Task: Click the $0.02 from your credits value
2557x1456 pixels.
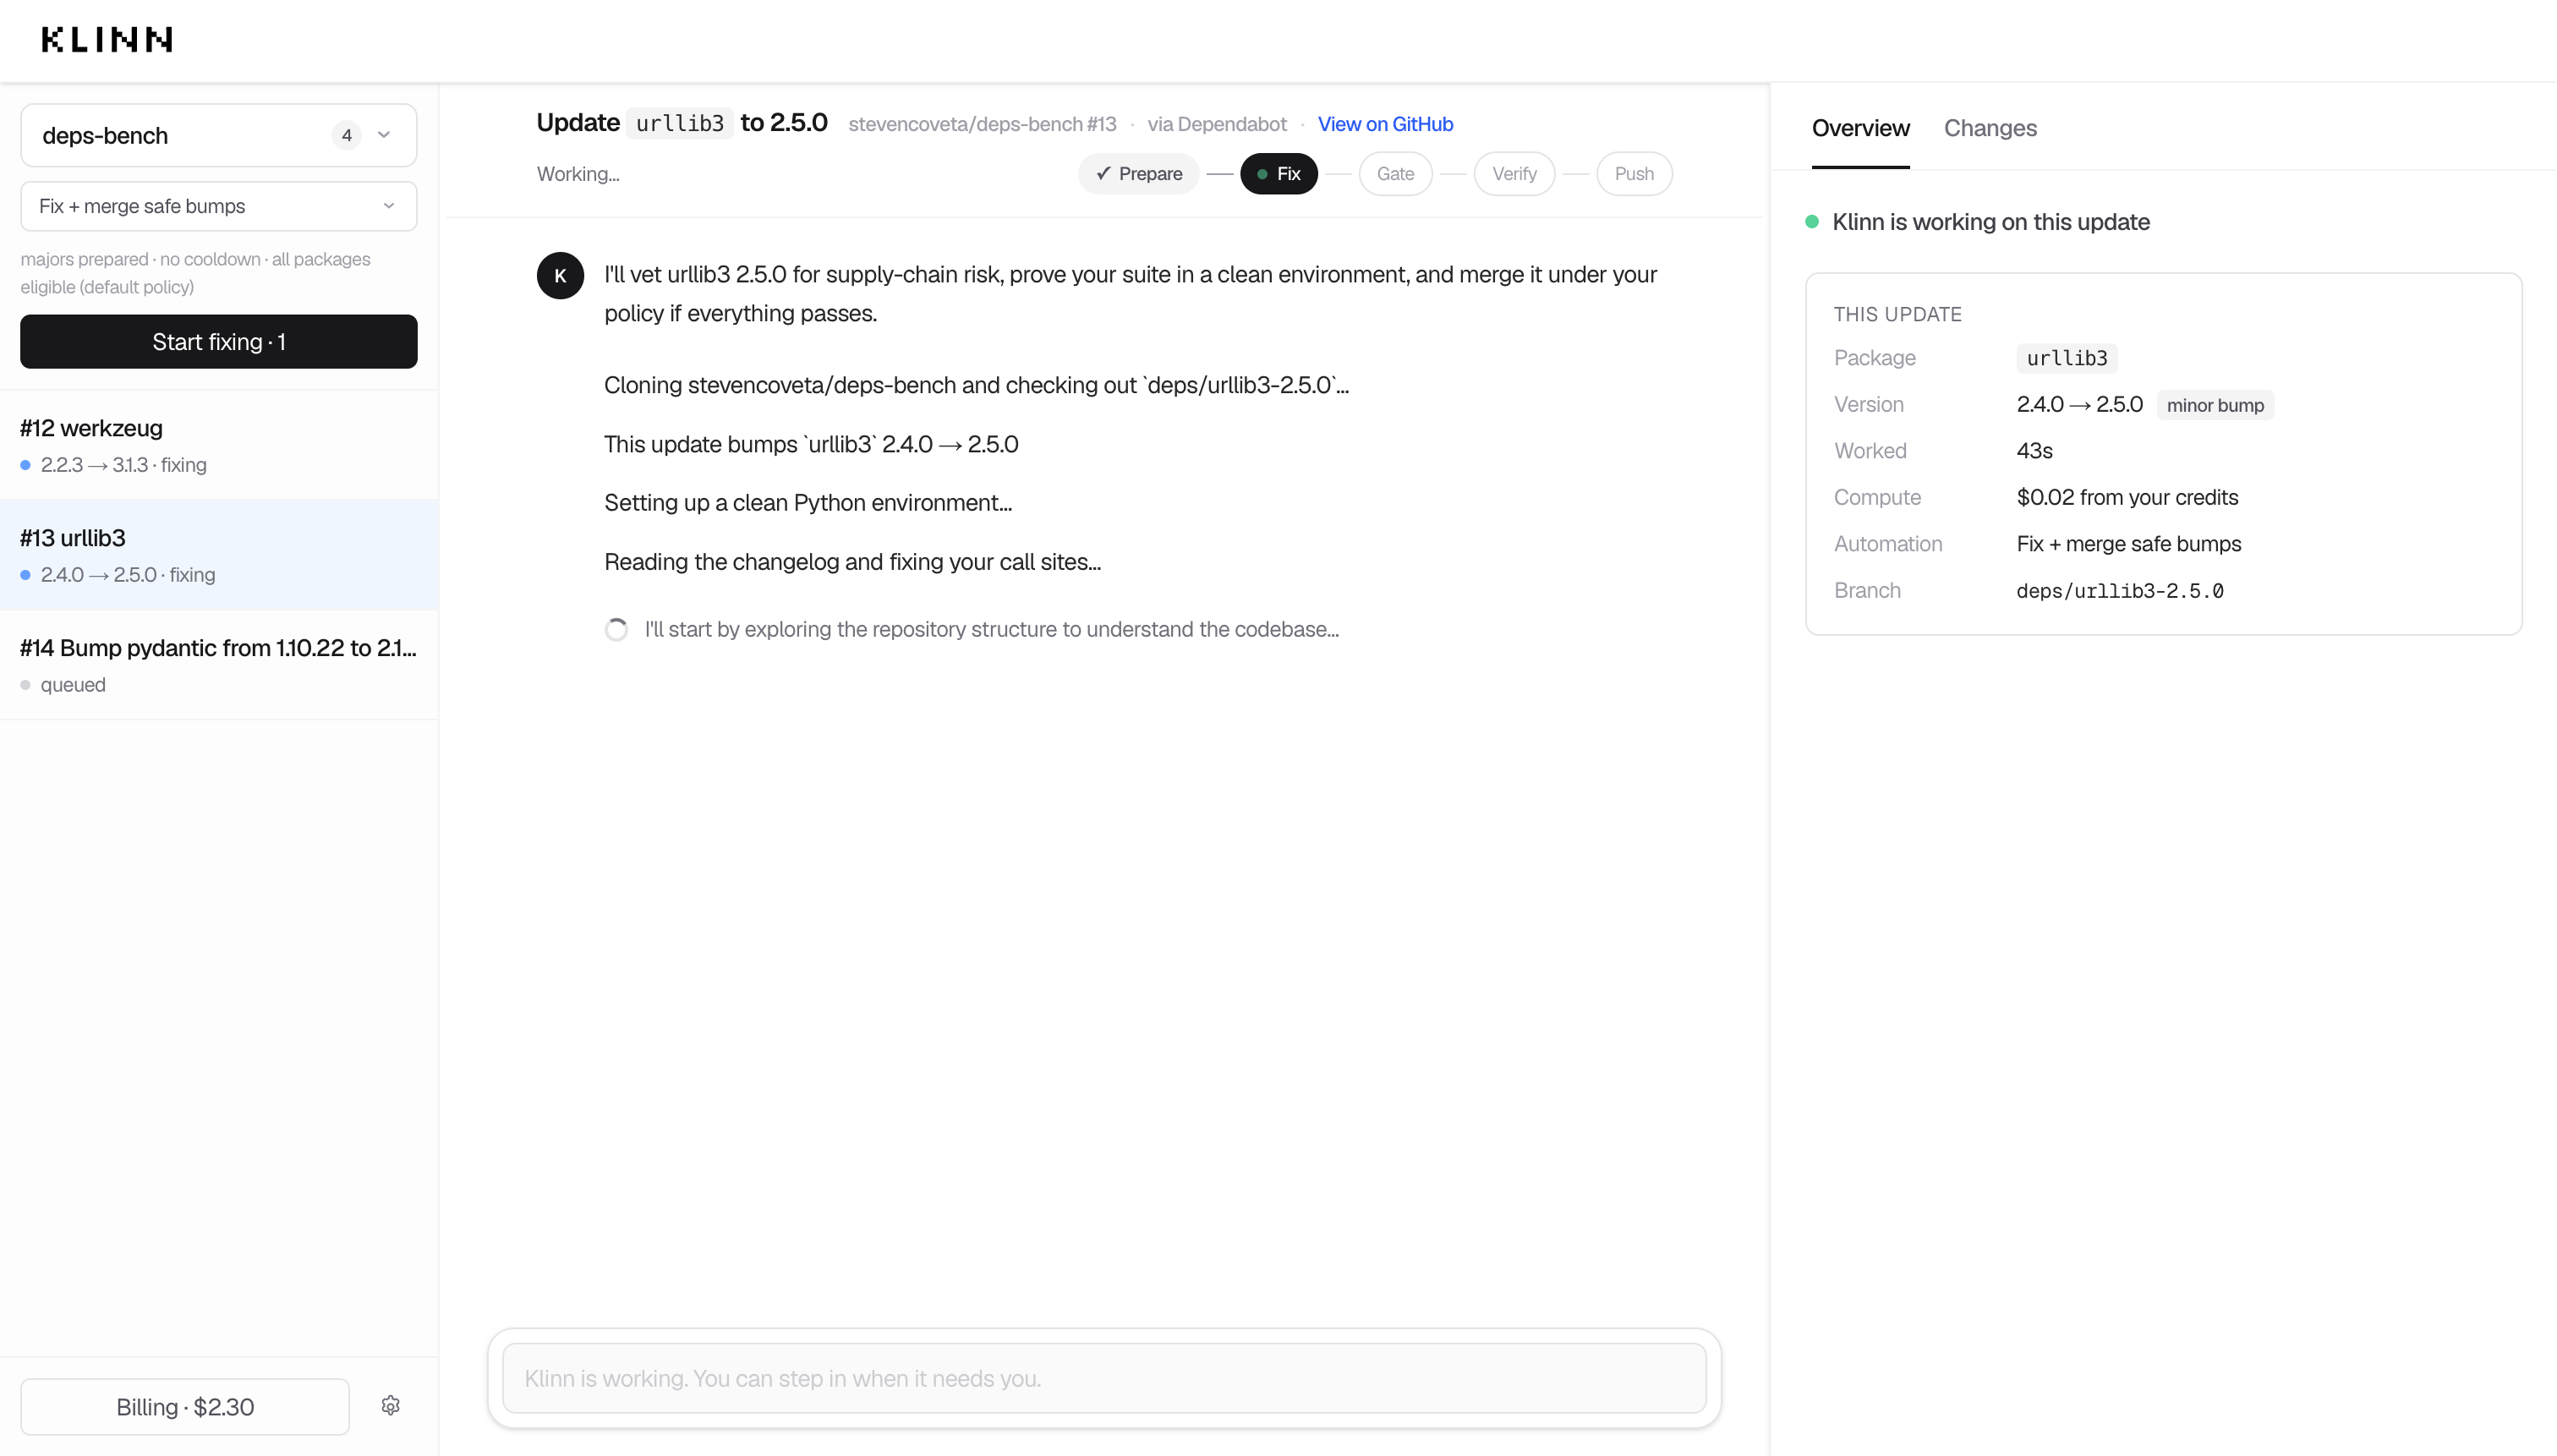Action: point(2127,497)
